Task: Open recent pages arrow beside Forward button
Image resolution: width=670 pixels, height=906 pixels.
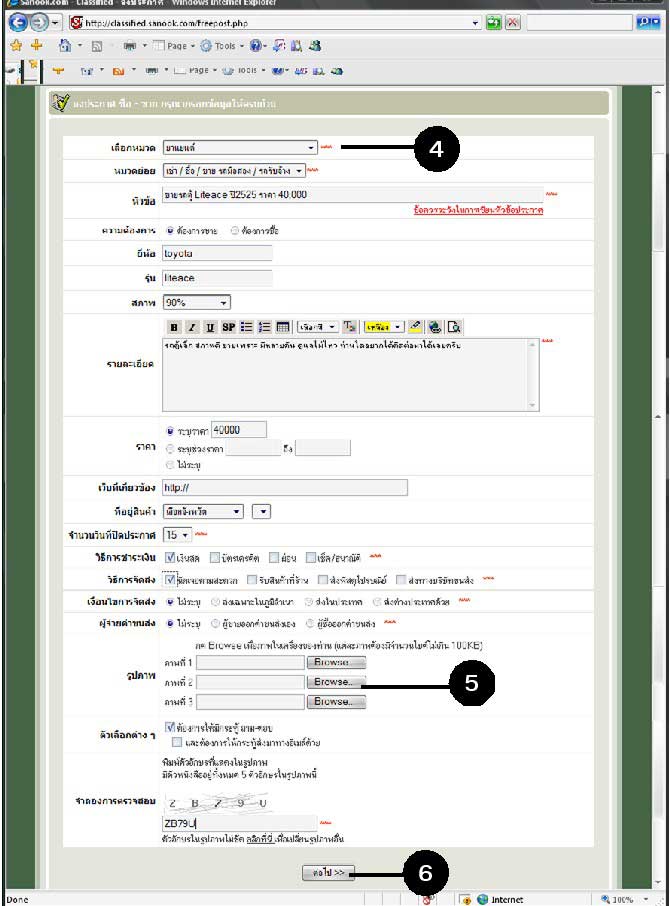Action: (55, 23)
